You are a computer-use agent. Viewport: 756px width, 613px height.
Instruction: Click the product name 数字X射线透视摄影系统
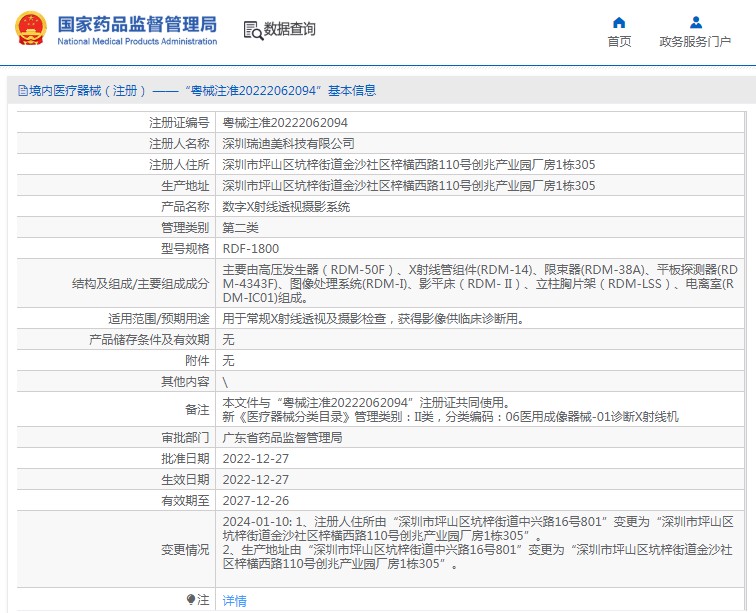[x=286, y=207]
